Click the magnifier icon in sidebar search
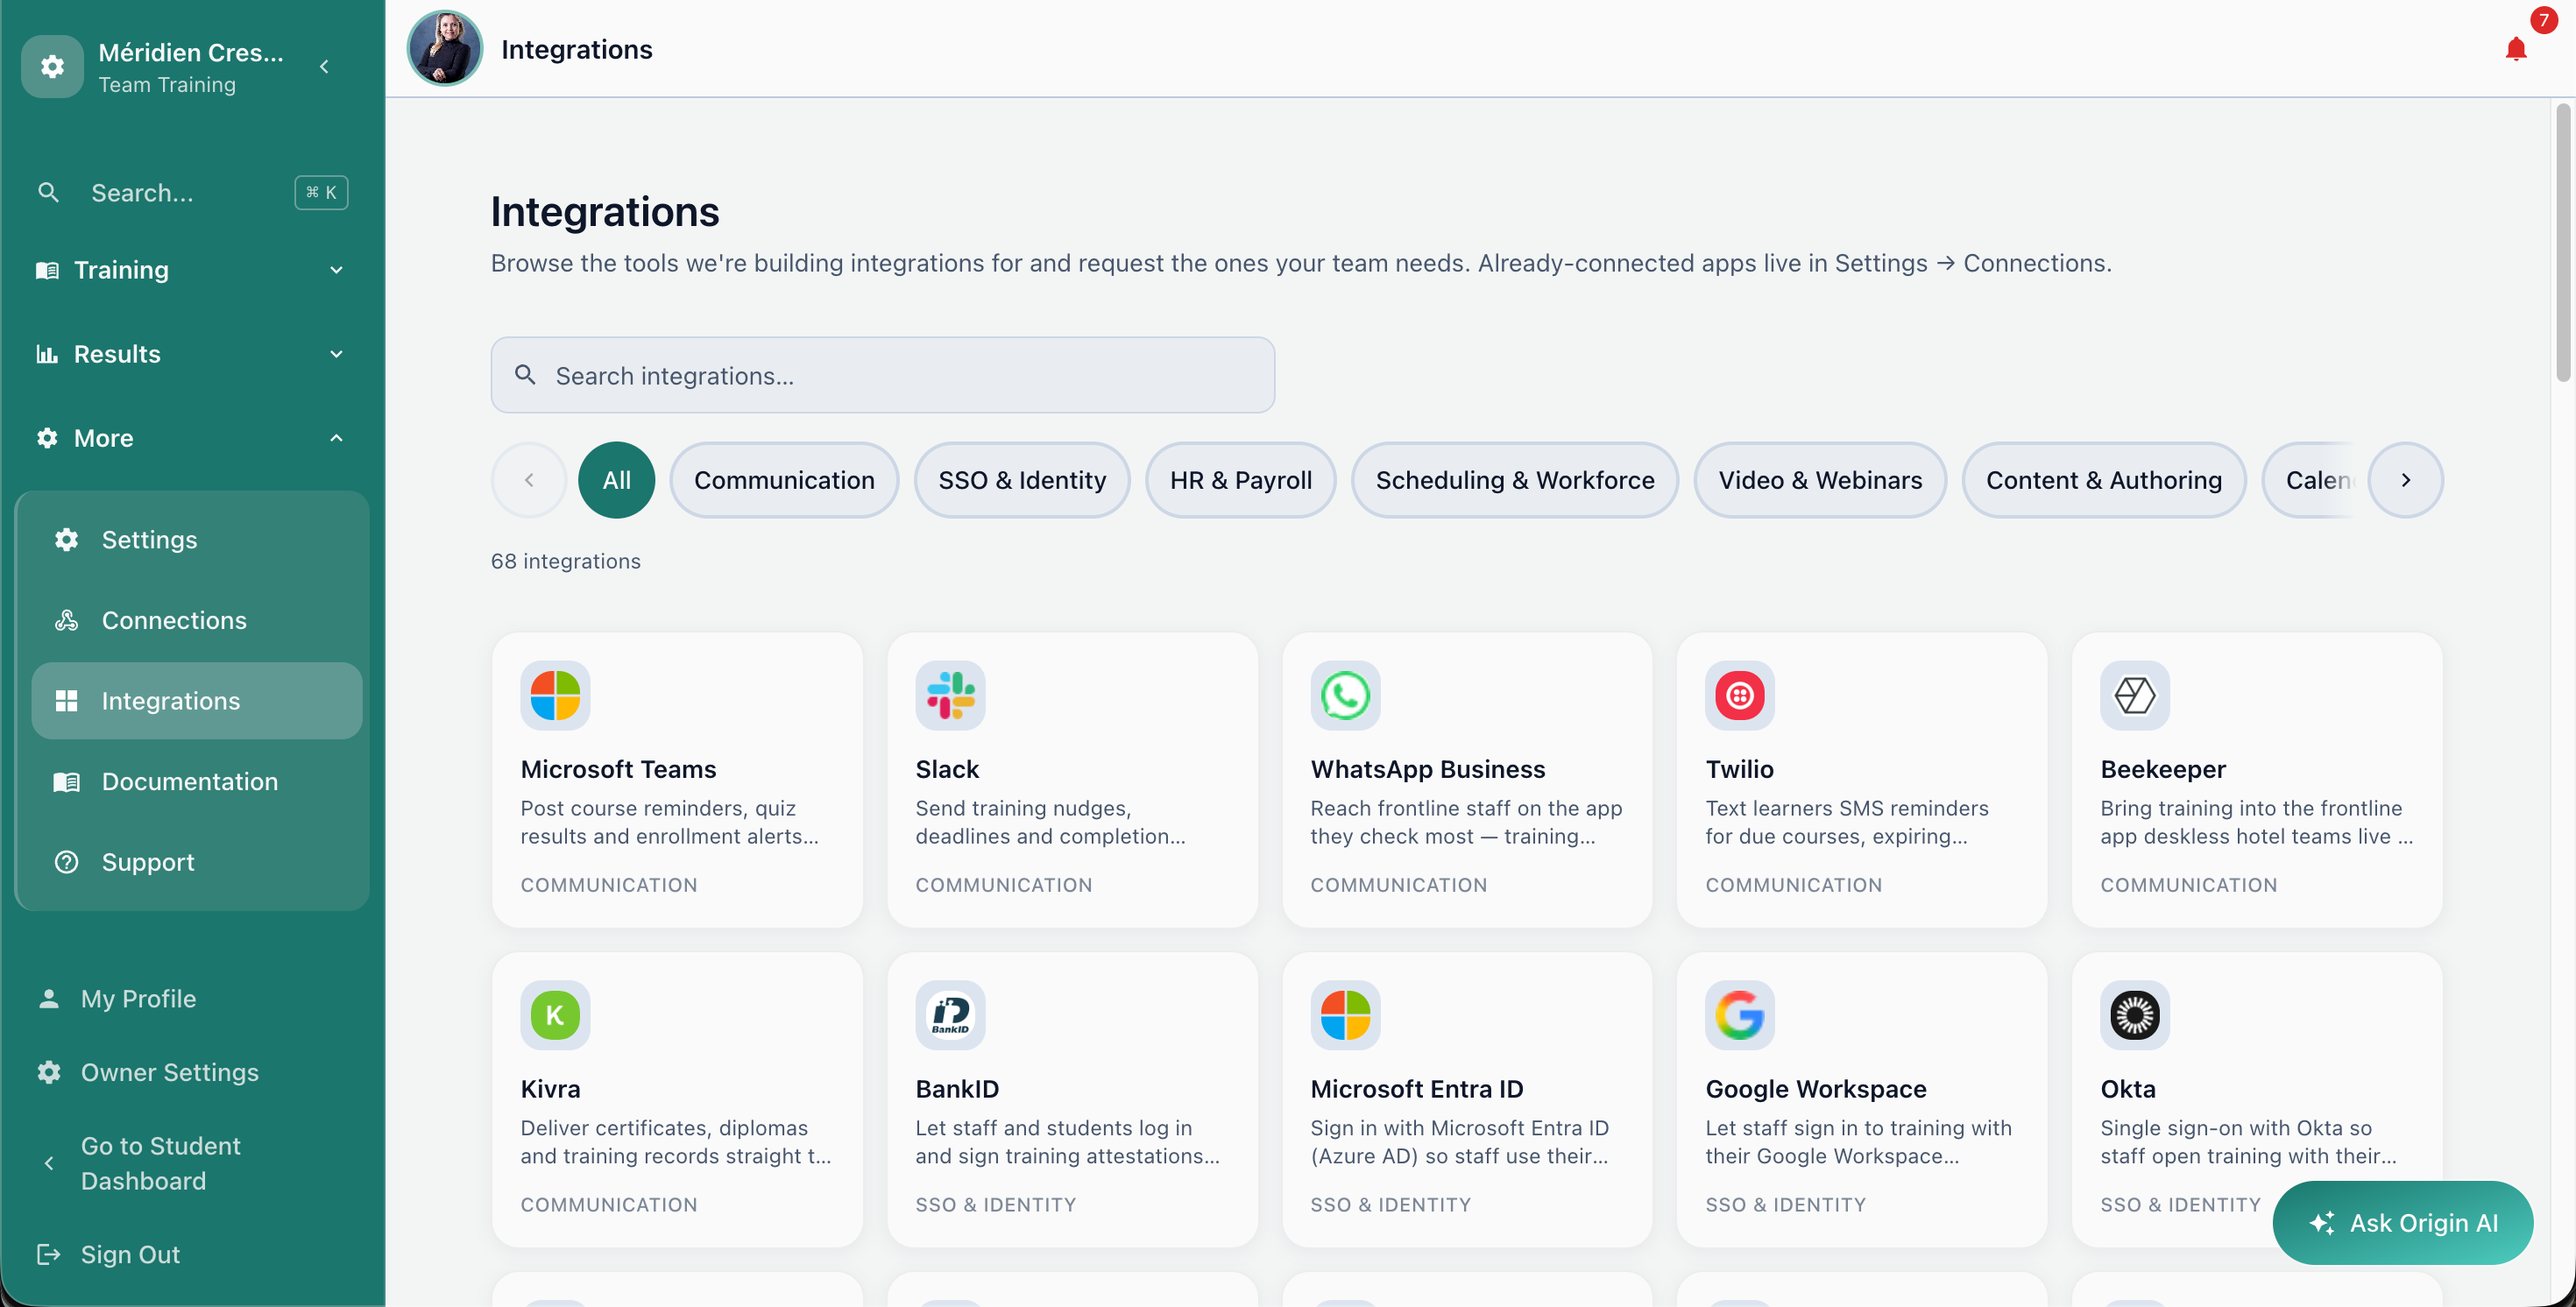Image resolution: width=2576 pixels, height=1307 pixels. pyautogui.click(x=48, y=192)
